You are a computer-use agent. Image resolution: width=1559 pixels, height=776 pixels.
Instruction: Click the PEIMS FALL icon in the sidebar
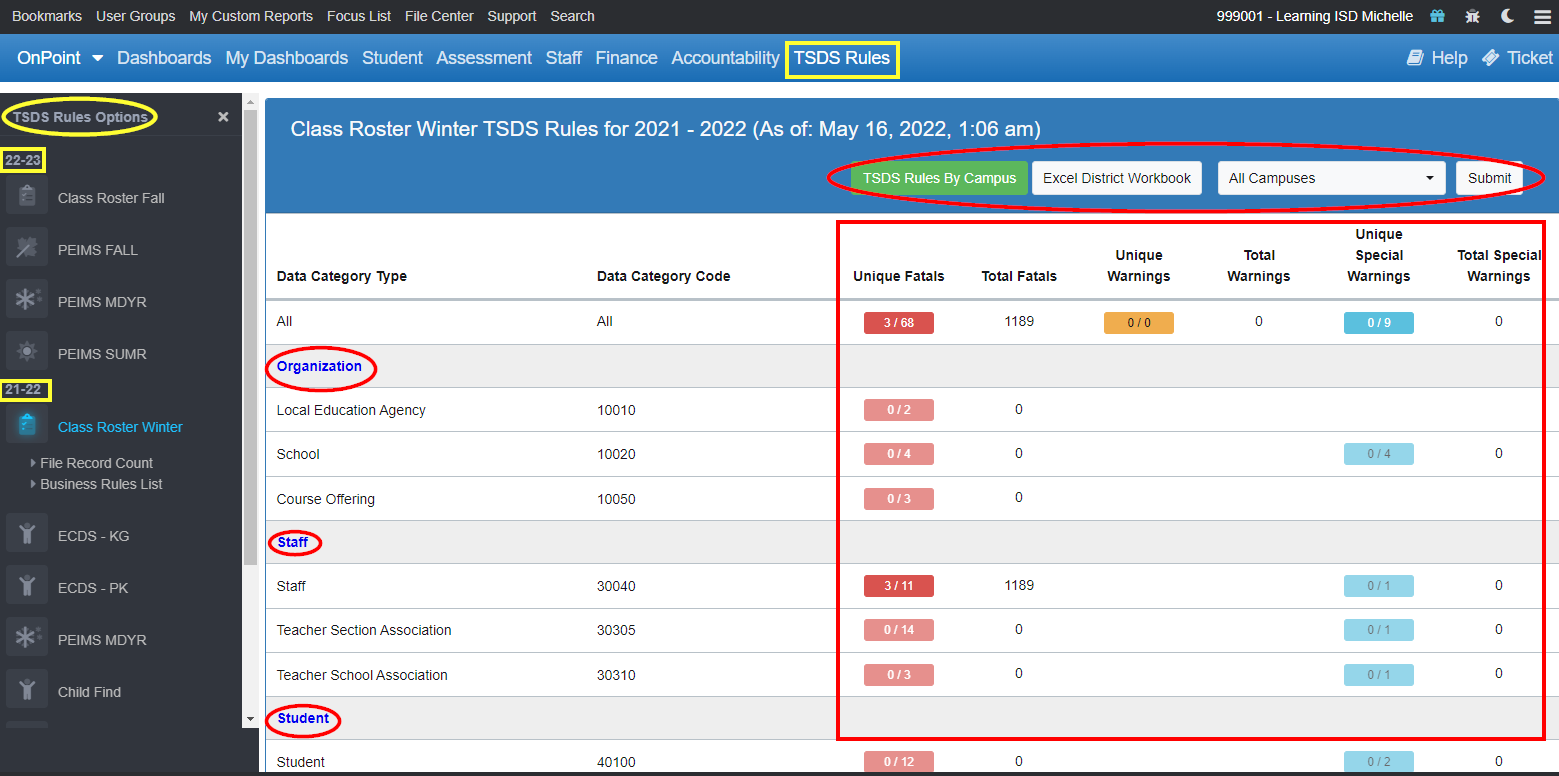[26, 249]
